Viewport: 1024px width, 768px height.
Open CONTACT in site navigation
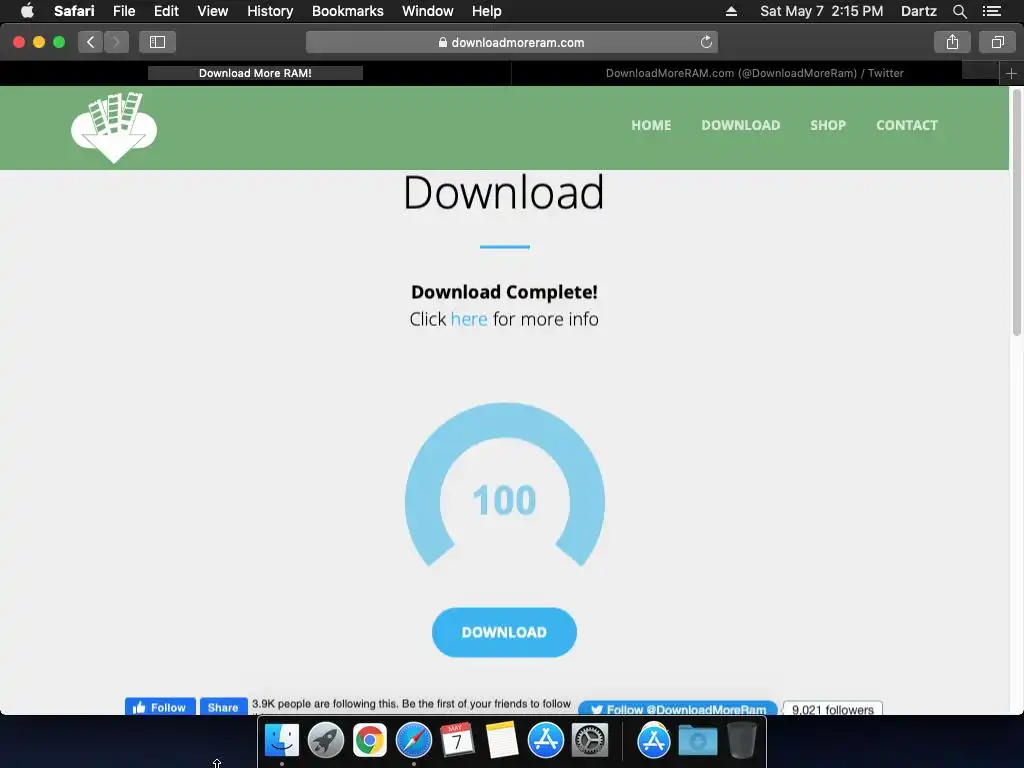click(x=906, y=125)
